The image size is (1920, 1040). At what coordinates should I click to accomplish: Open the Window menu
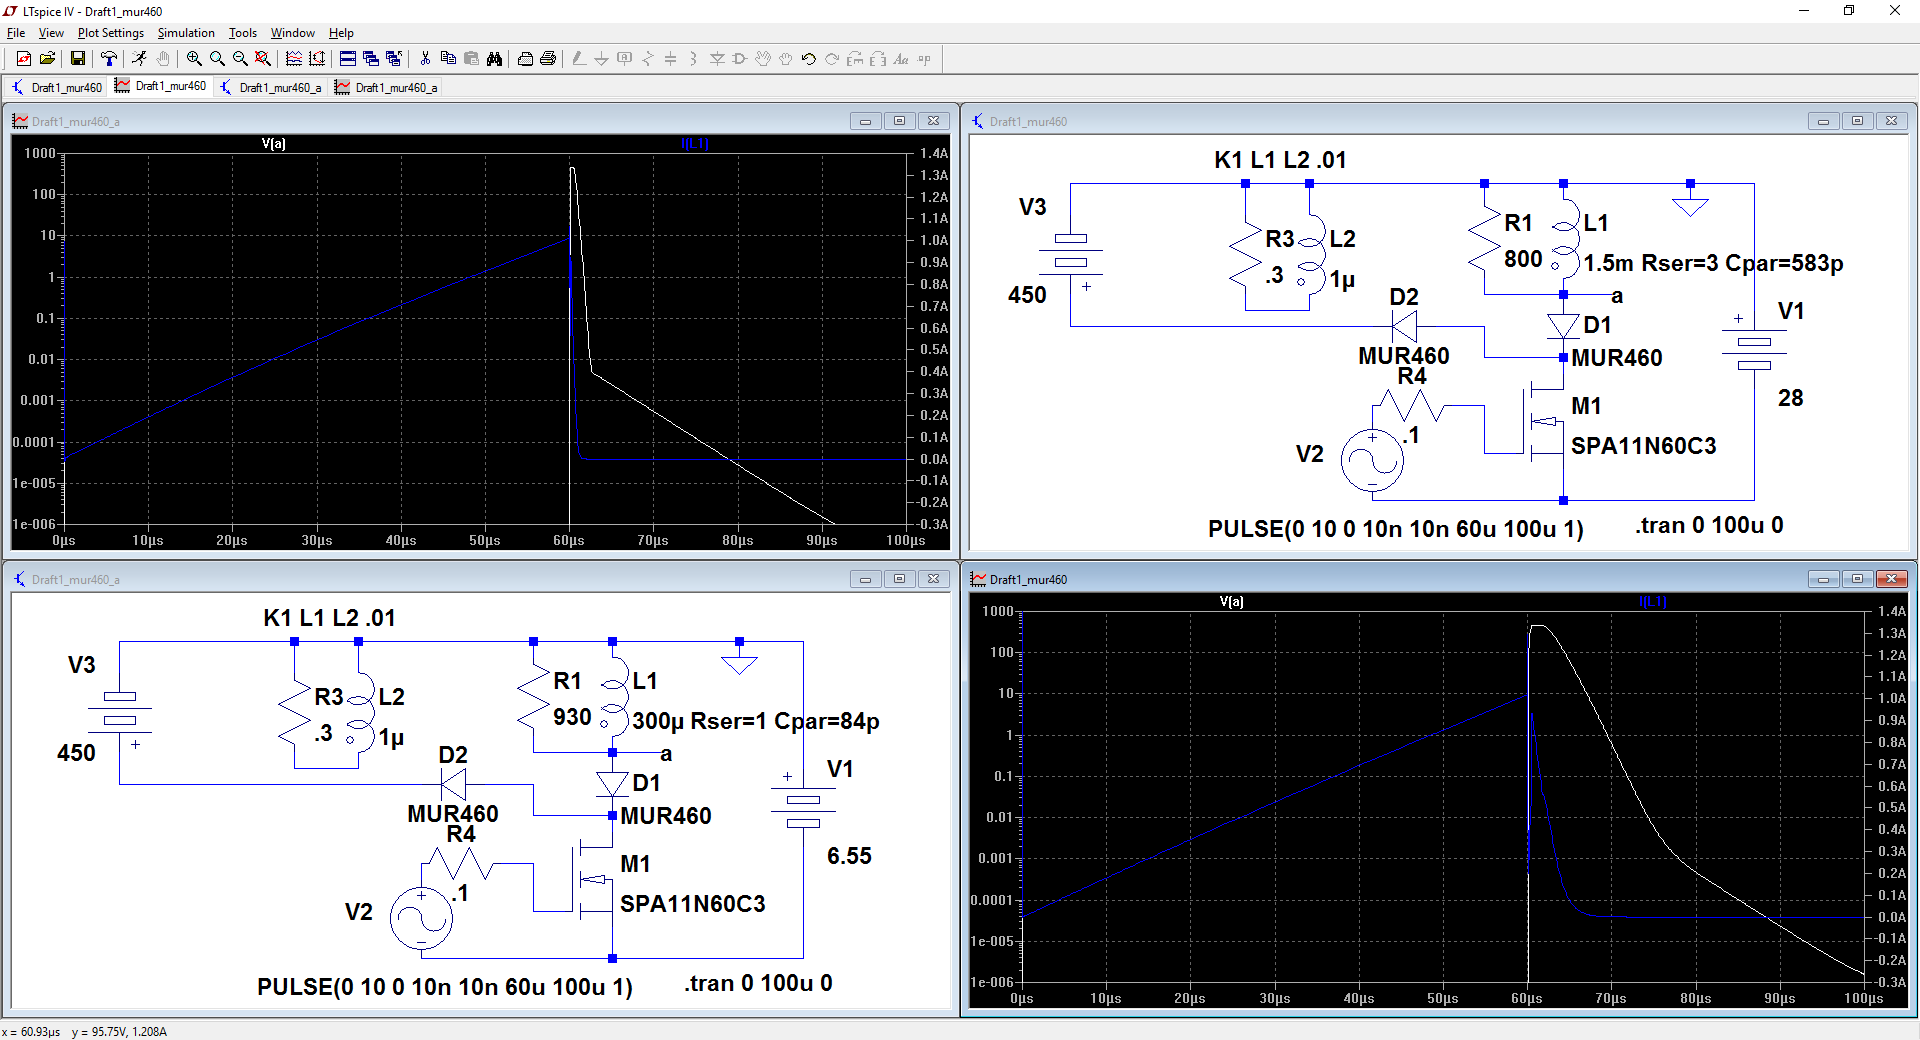coord(293,33)
